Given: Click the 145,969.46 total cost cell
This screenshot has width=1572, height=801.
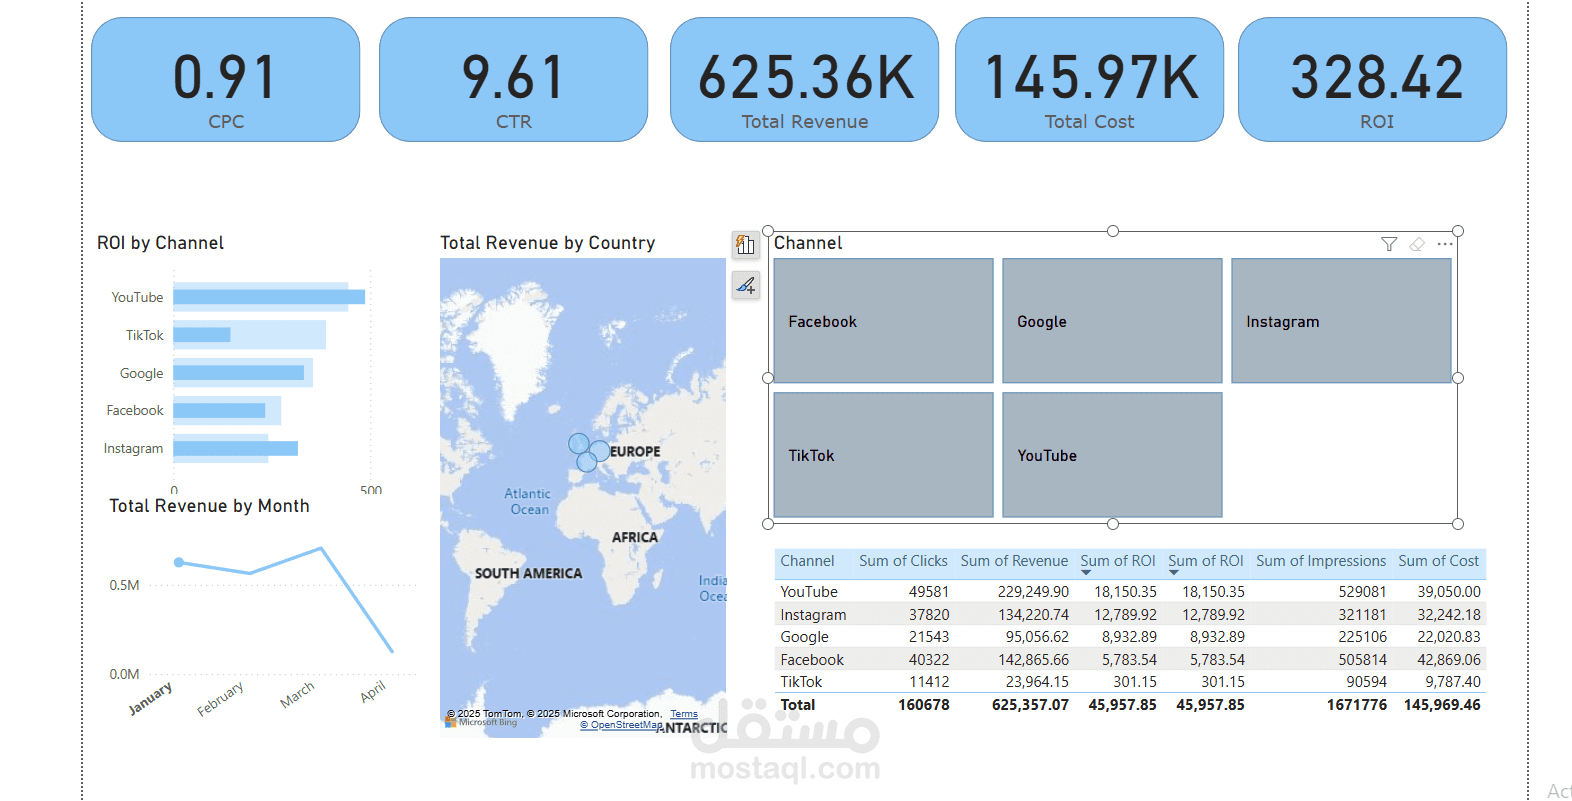Looking at the screenshot, I should point(1442,705).
